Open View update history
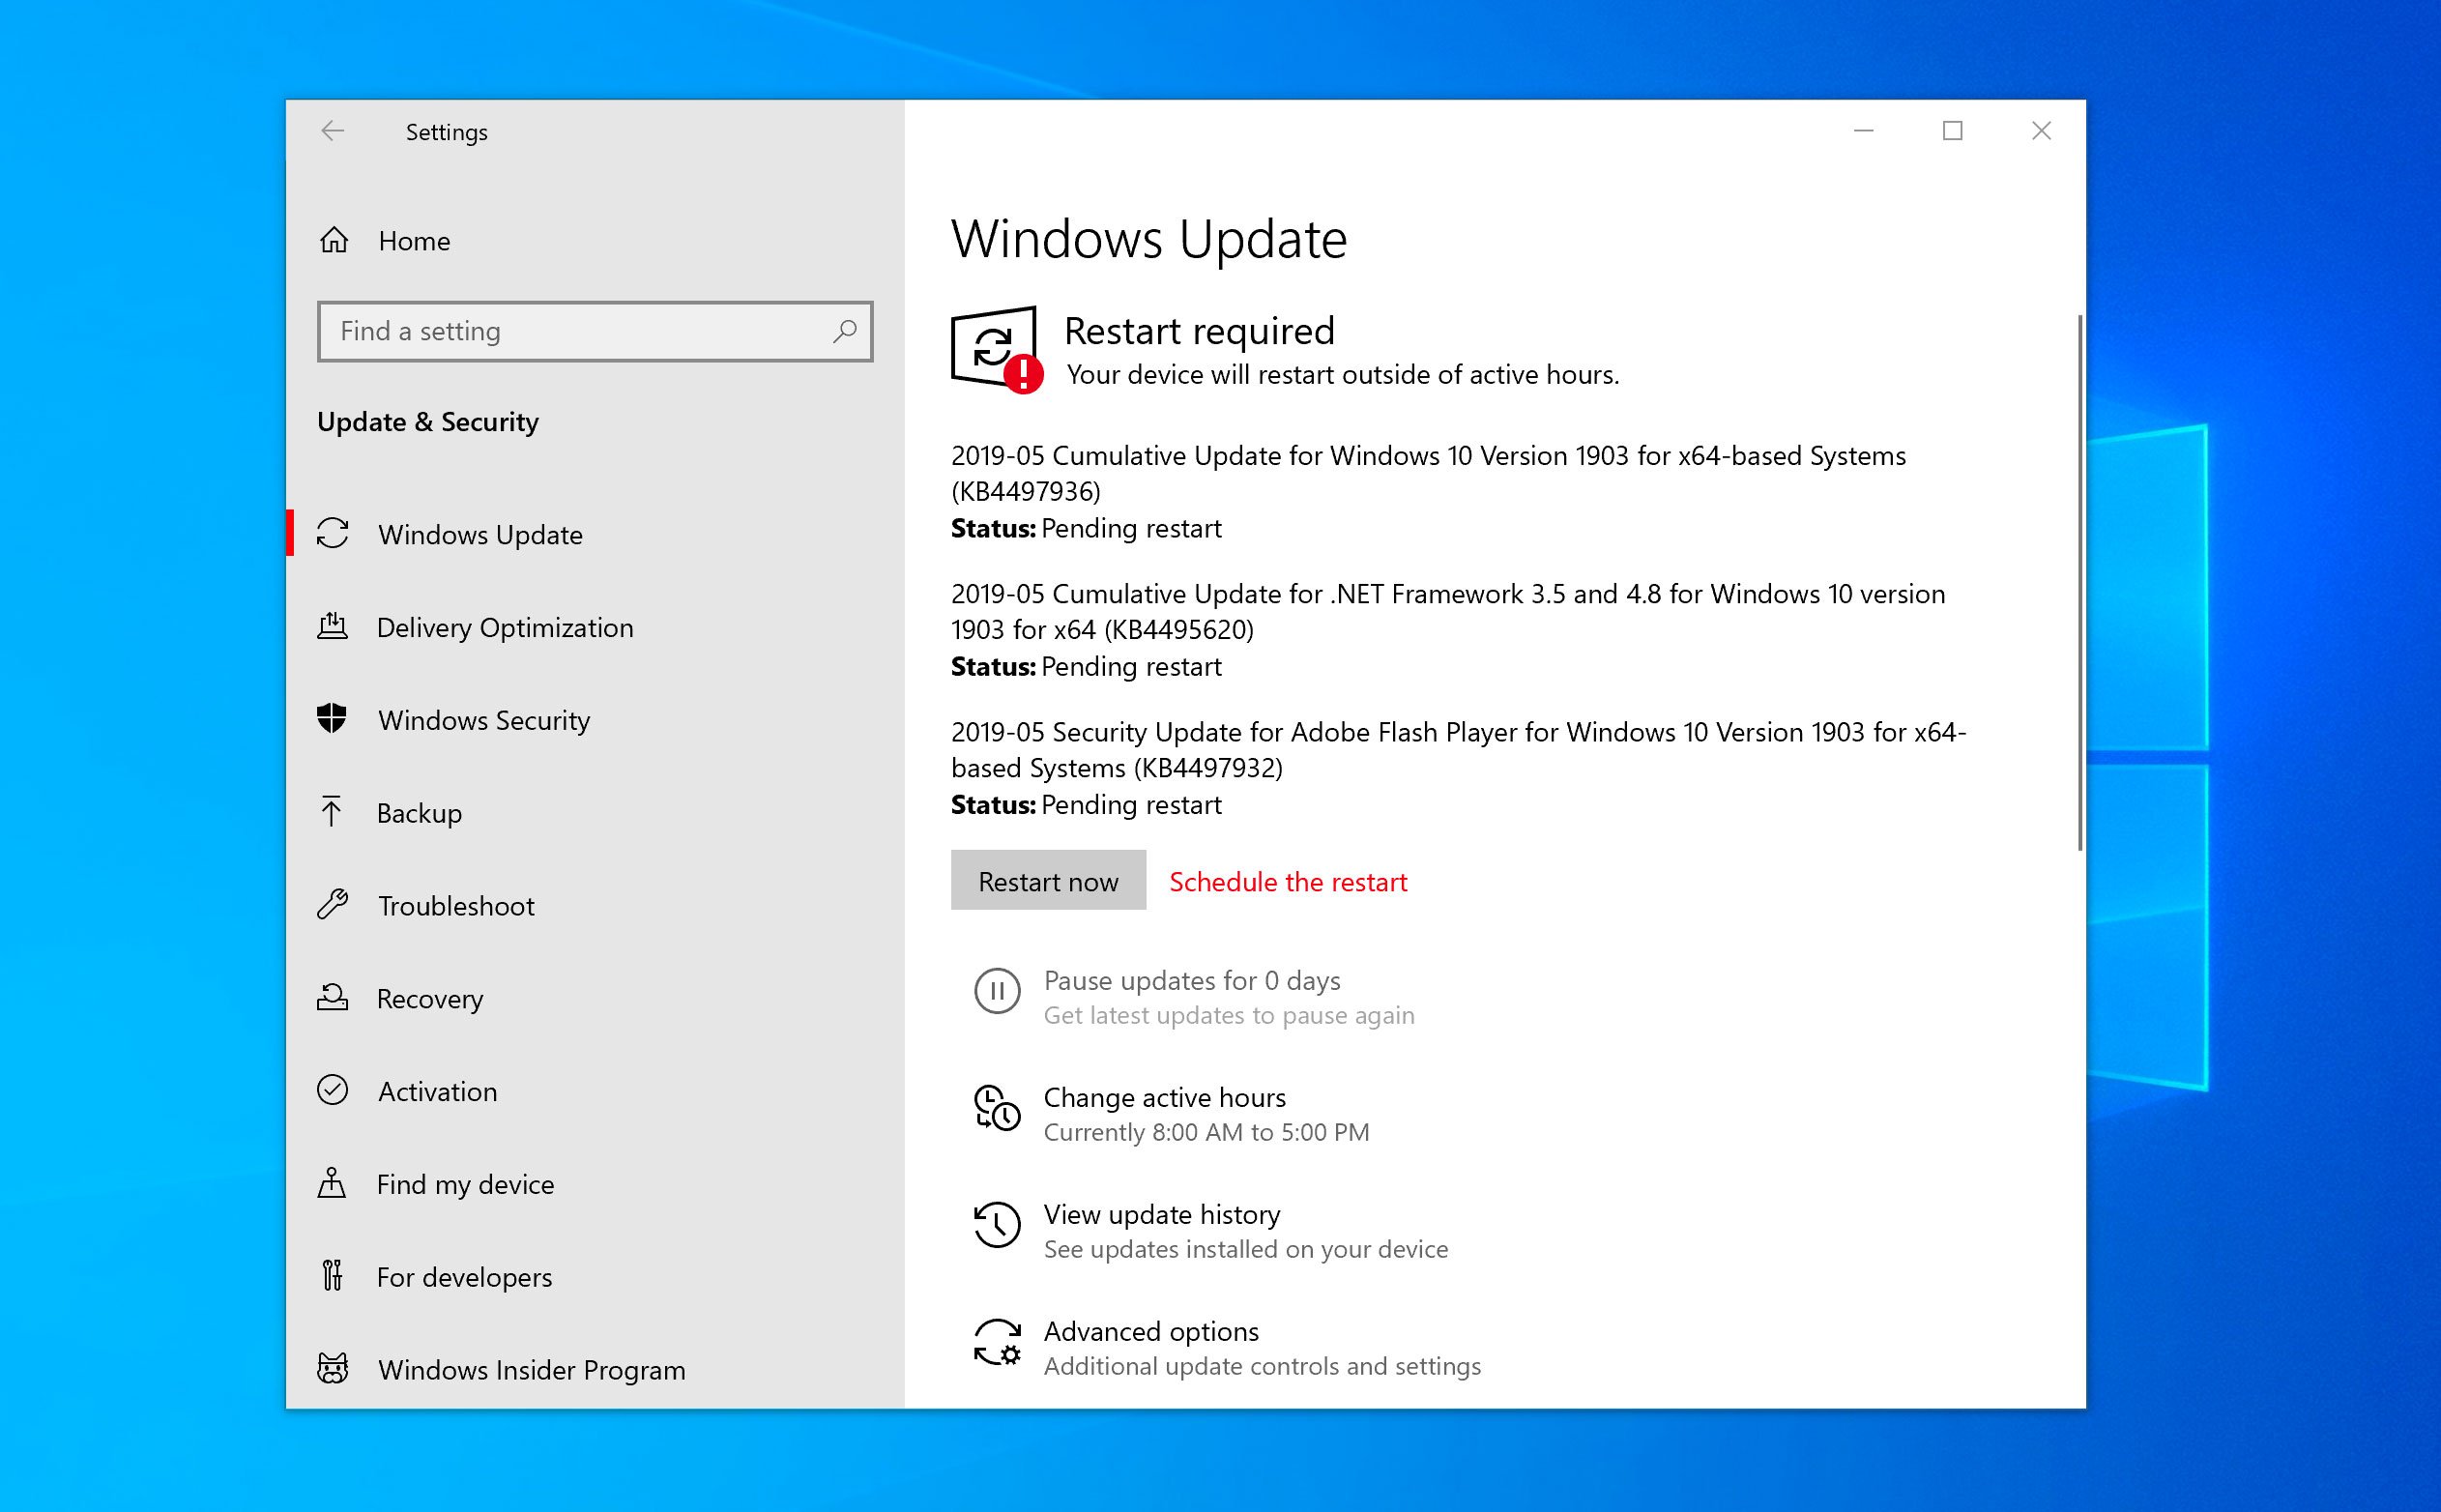2441x1512 pixels. coord(1162,1214)
